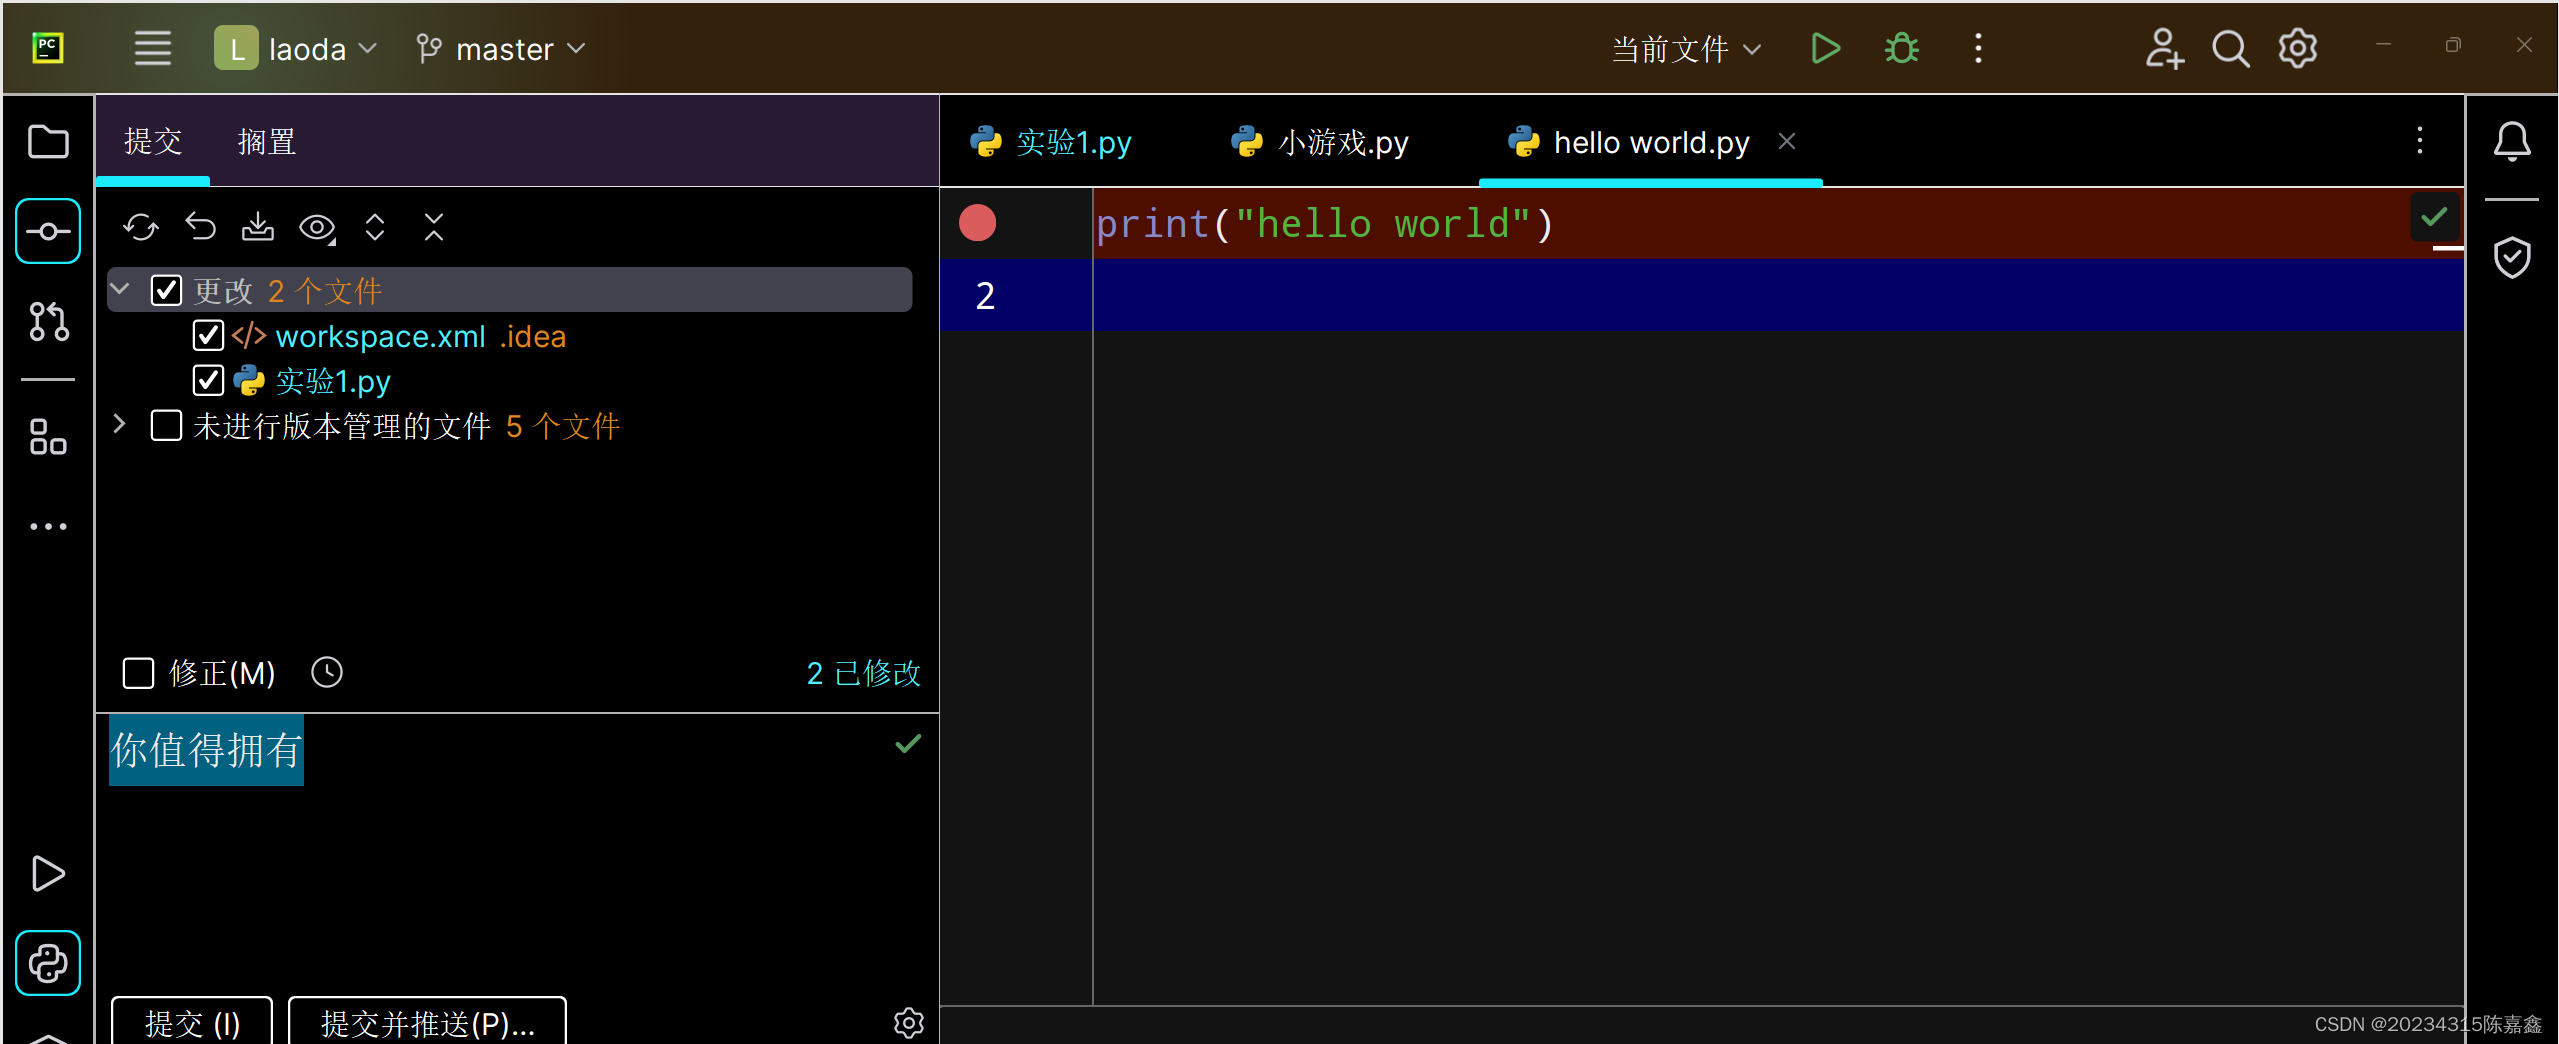Open the 当前文件 run configuration dropdown

tap(1683, 48)
